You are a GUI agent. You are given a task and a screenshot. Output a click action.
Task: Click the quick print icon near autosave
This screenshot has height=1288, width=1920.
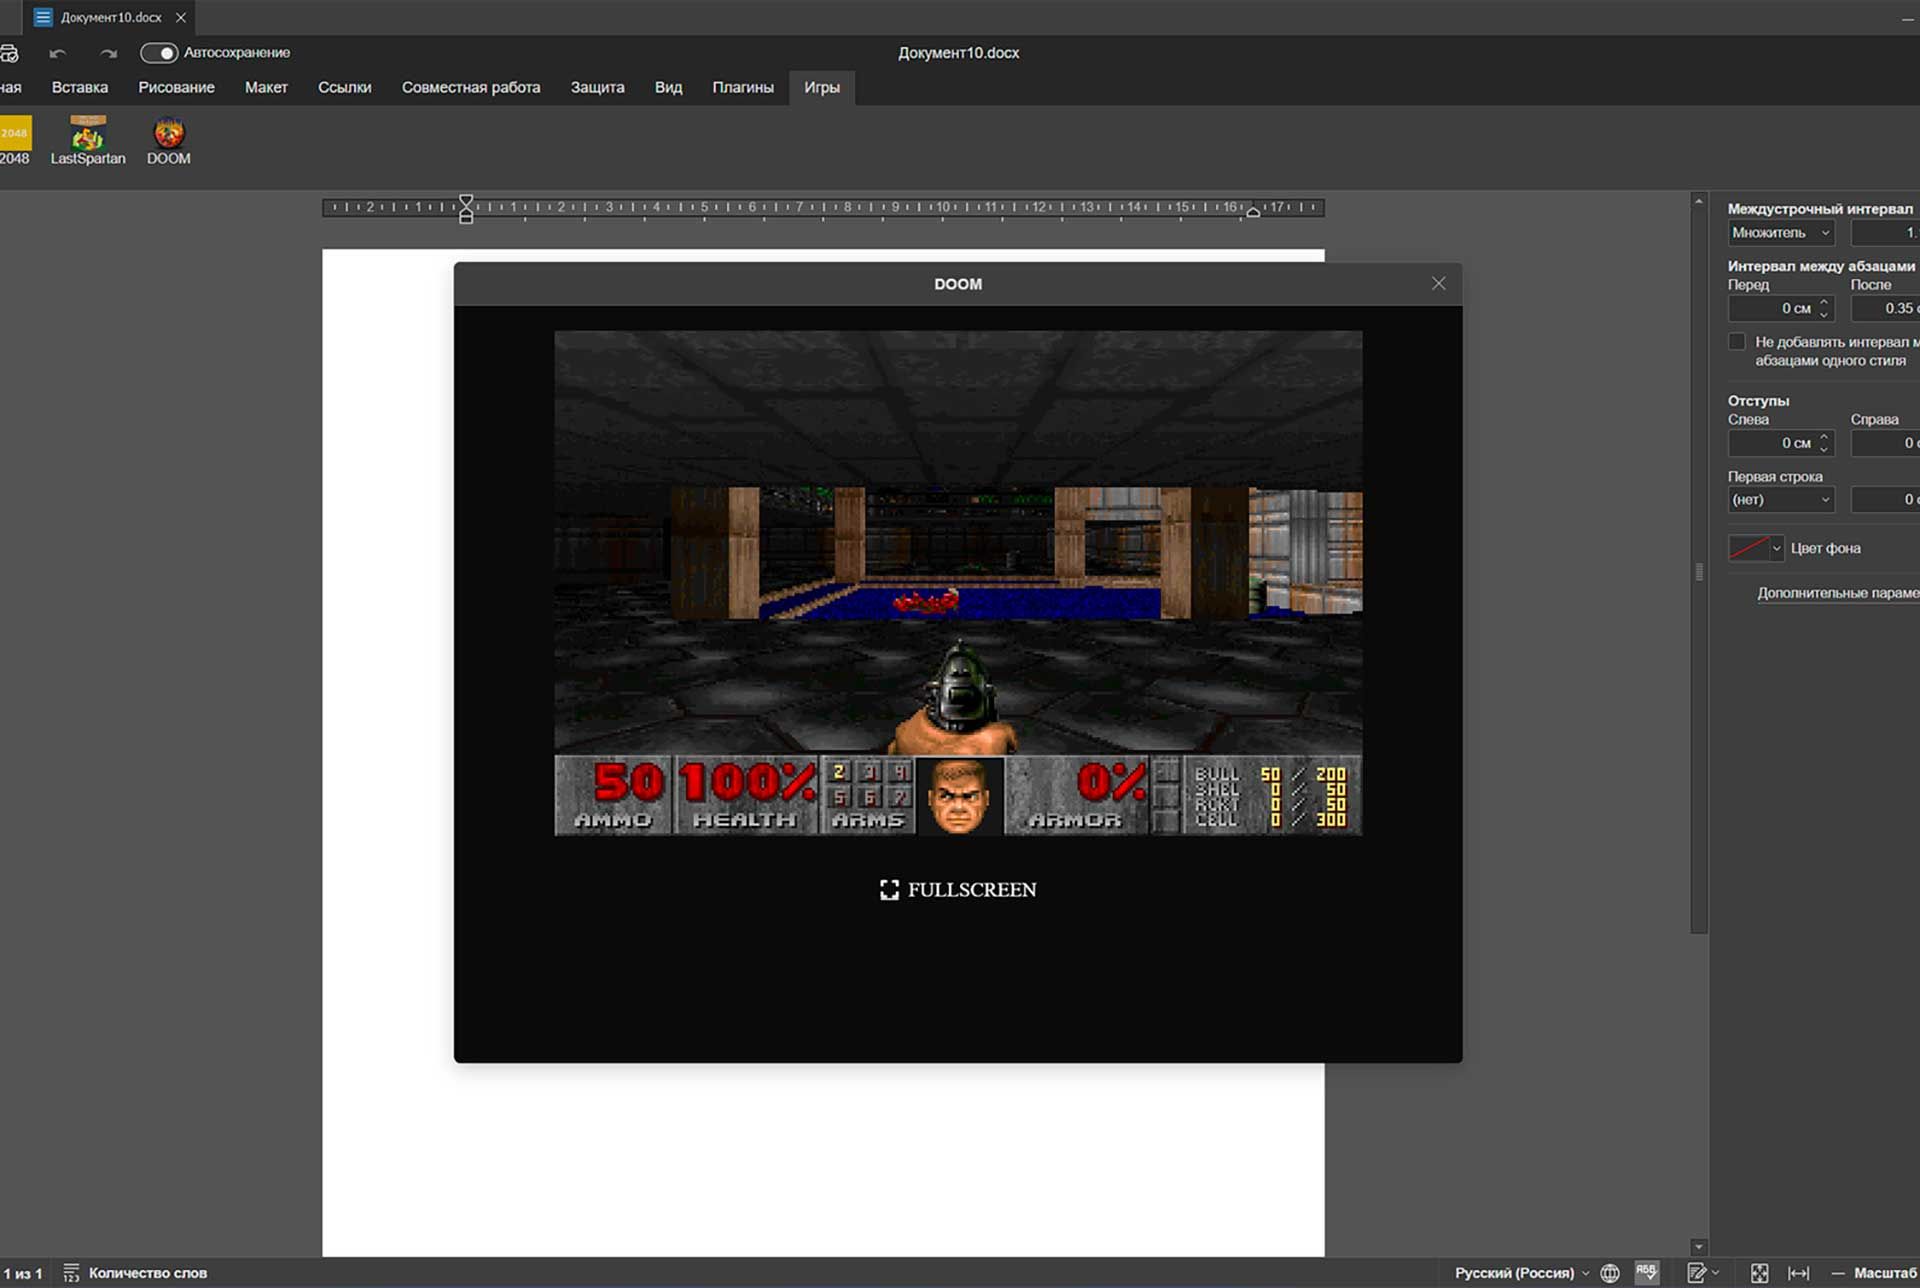(9, 53)
